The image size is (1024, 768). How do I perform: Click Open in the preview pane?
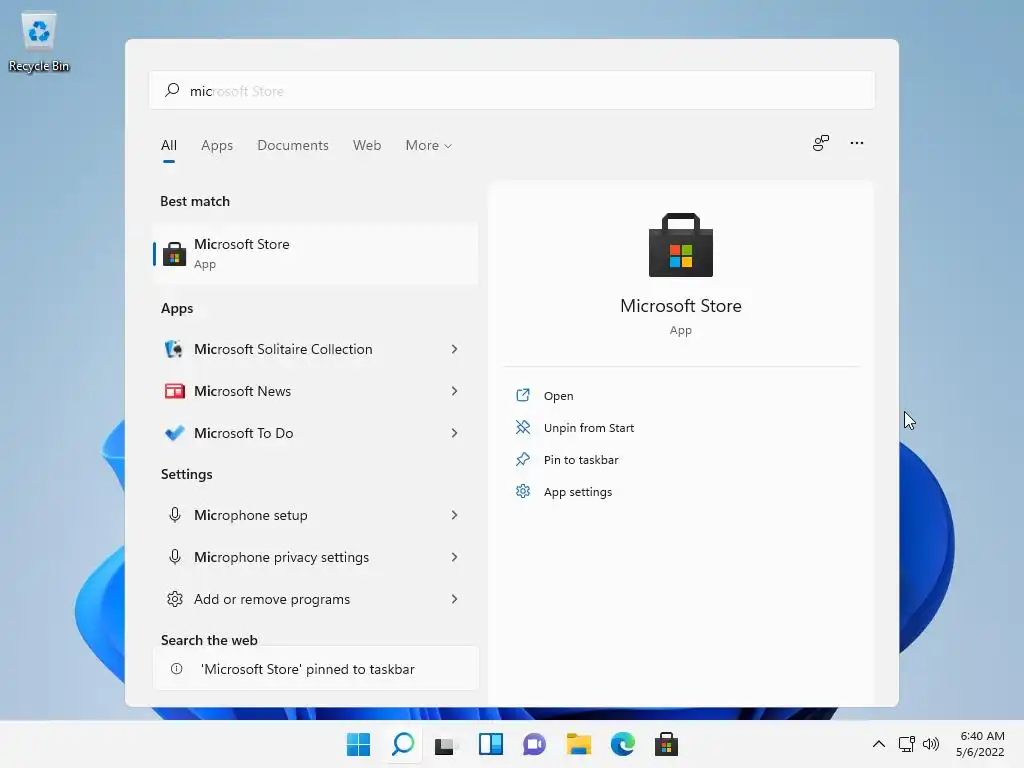pos(558,396)
